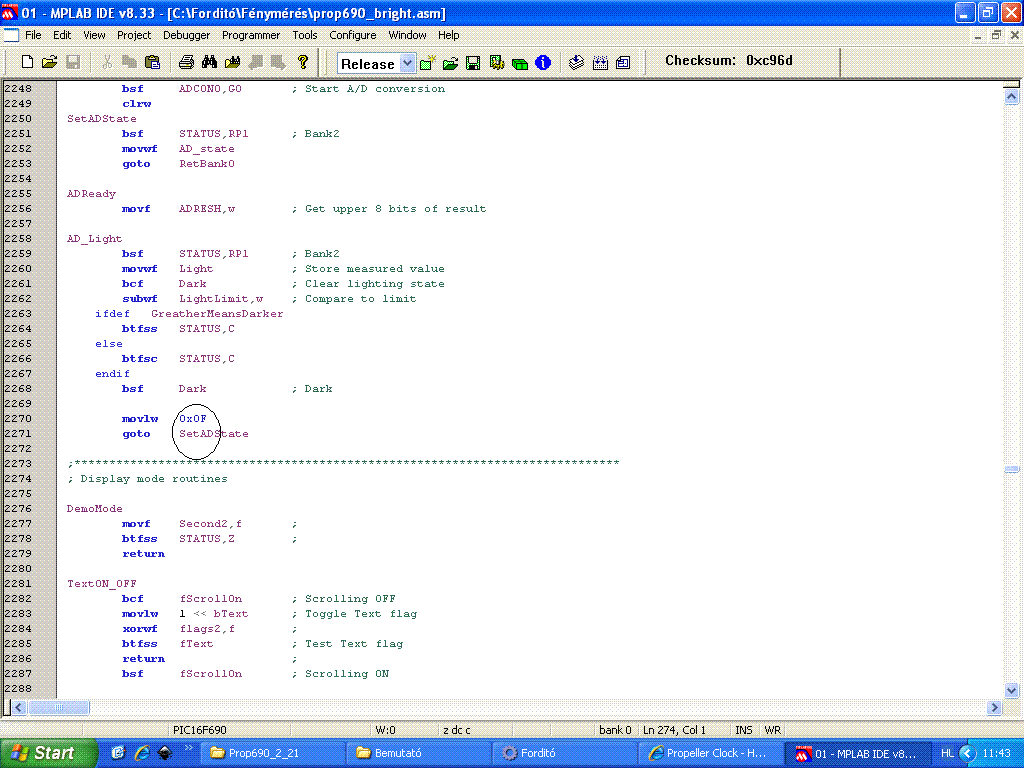1024x768 pixels.
Task: Click the Find in Files folder-binoculars icon
Action: (232, 62)
